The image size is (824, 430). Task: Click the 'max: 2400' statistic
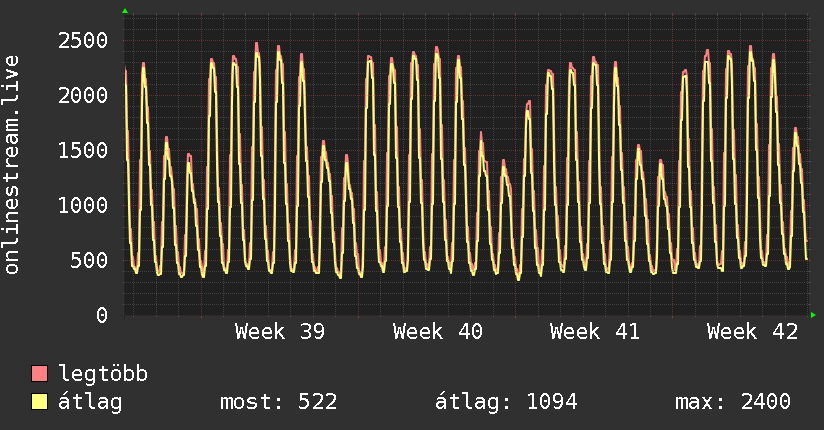(x=733, y=402)
